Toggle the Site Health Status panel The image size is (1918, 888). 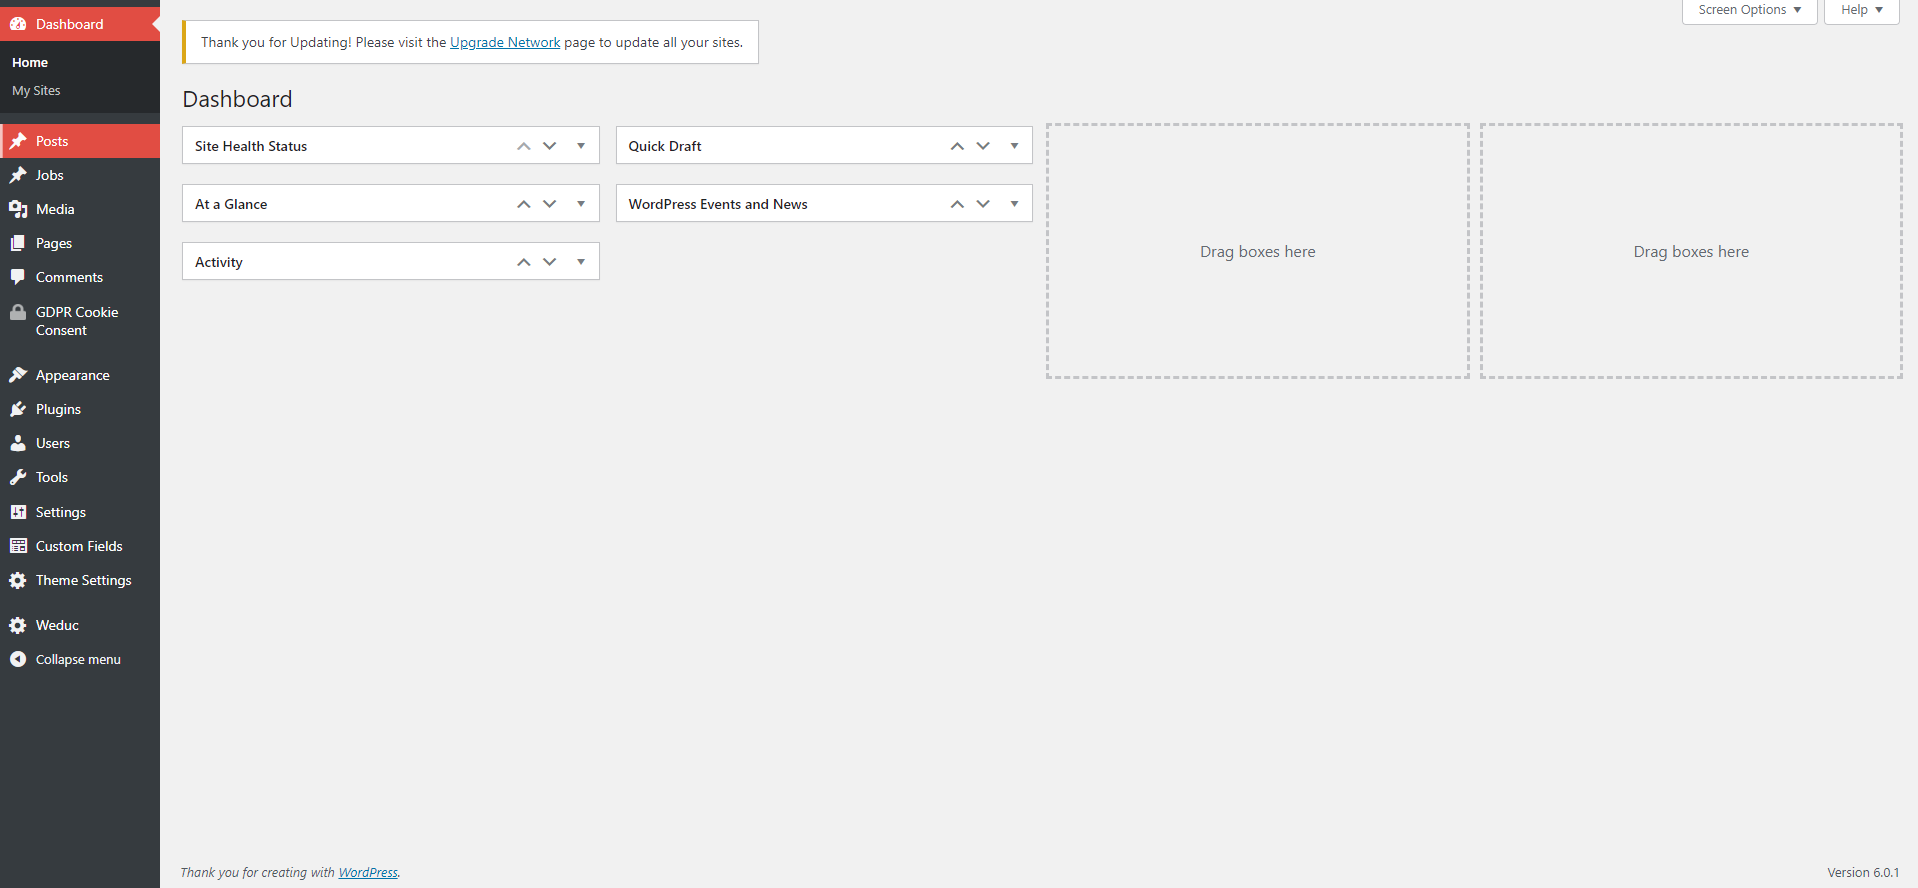tap(580, 146)
